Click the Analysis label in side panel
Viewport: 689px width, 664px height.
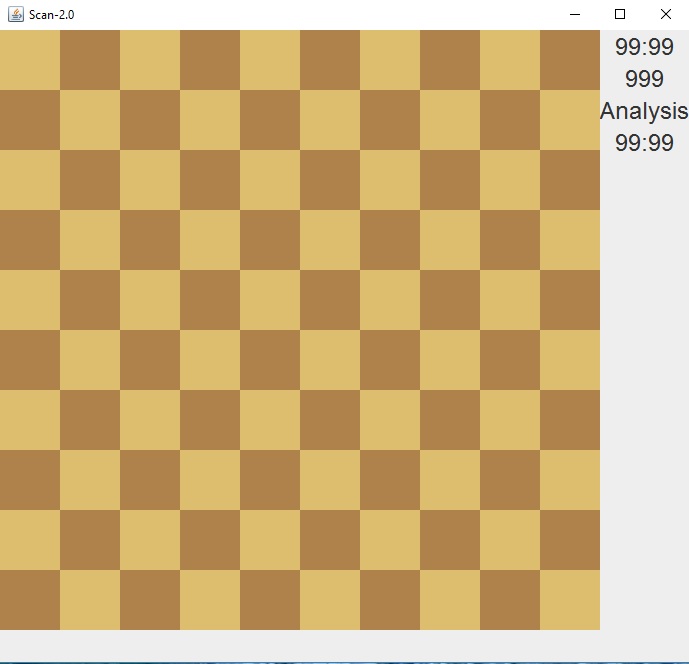pyautogui.click(x=644, y=111)
